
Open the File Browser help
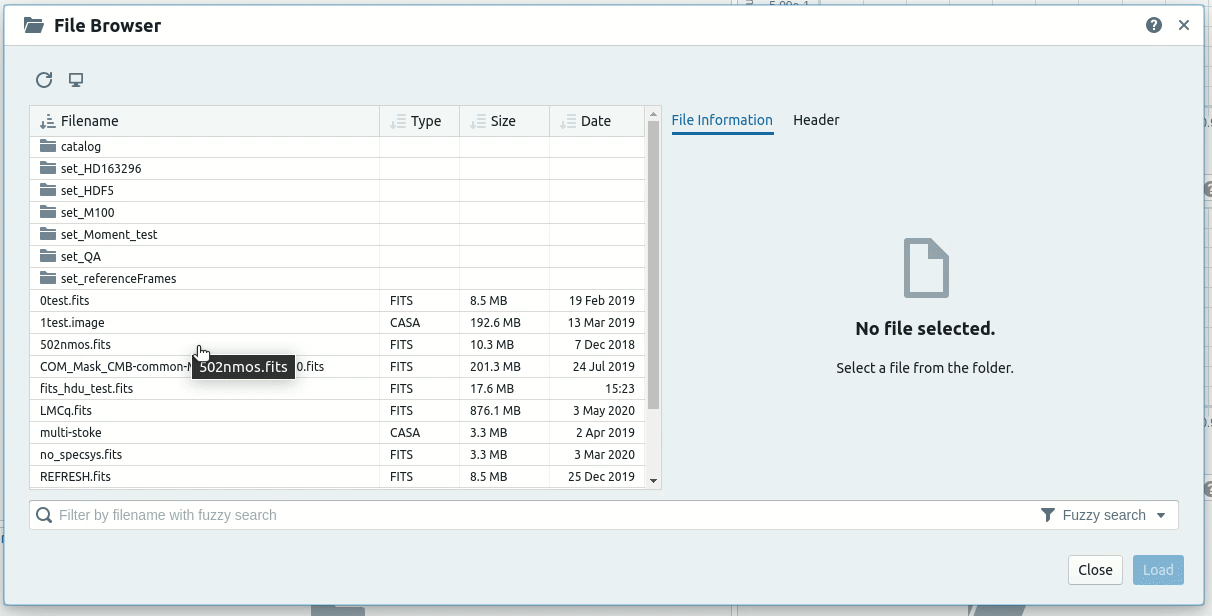(x=1153, y=25)
